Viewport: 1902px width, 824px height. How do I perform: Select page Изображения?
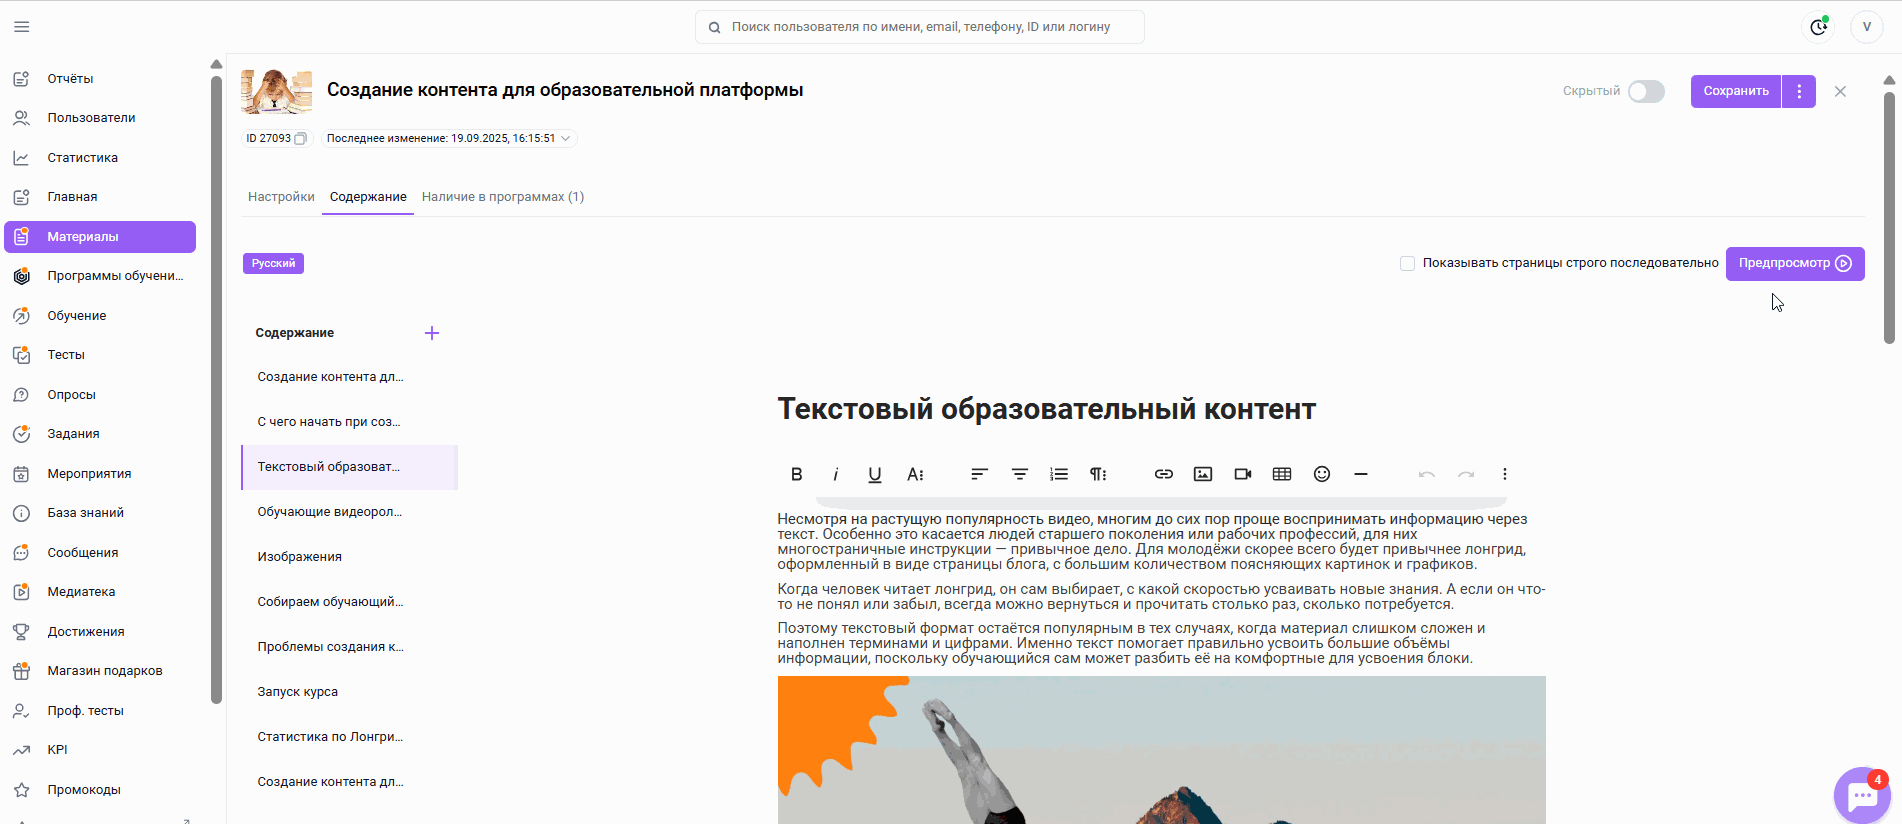[x=349, y=557]
